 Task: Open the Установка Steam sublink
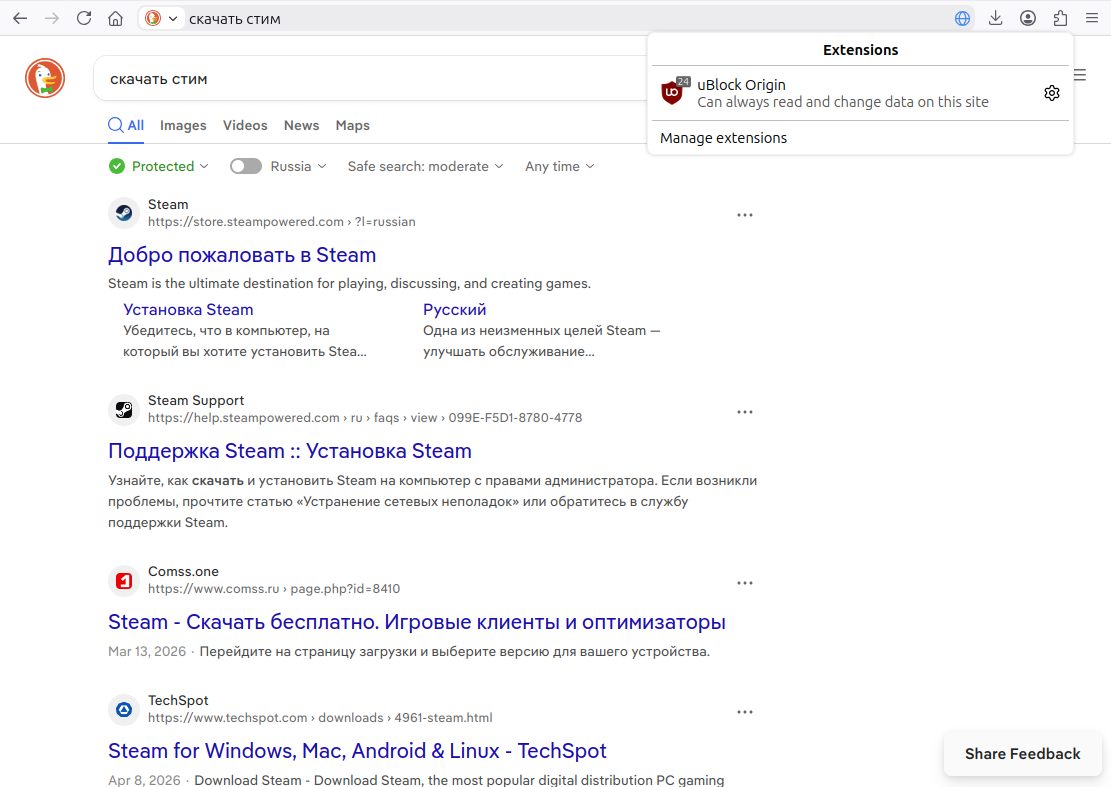[188, 310]
